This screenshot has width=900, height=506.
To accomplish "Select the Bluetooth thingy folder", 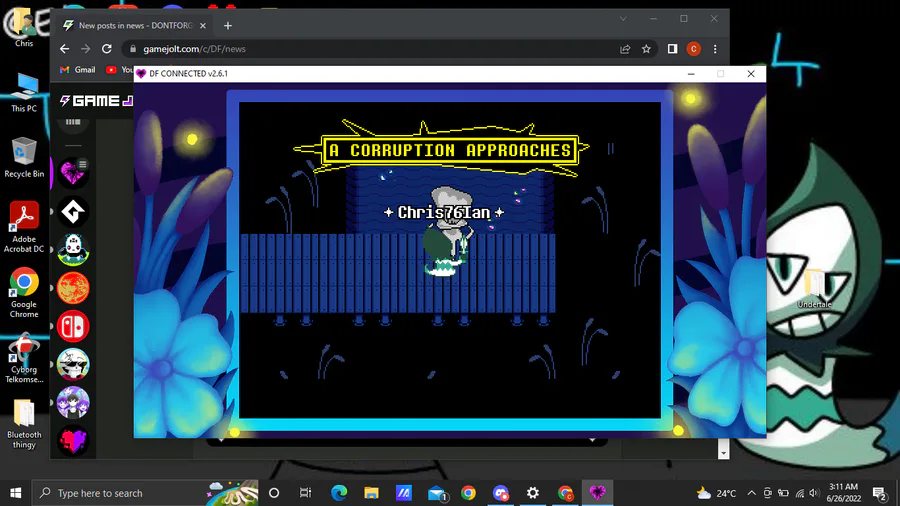I will [x=24, y=423].
